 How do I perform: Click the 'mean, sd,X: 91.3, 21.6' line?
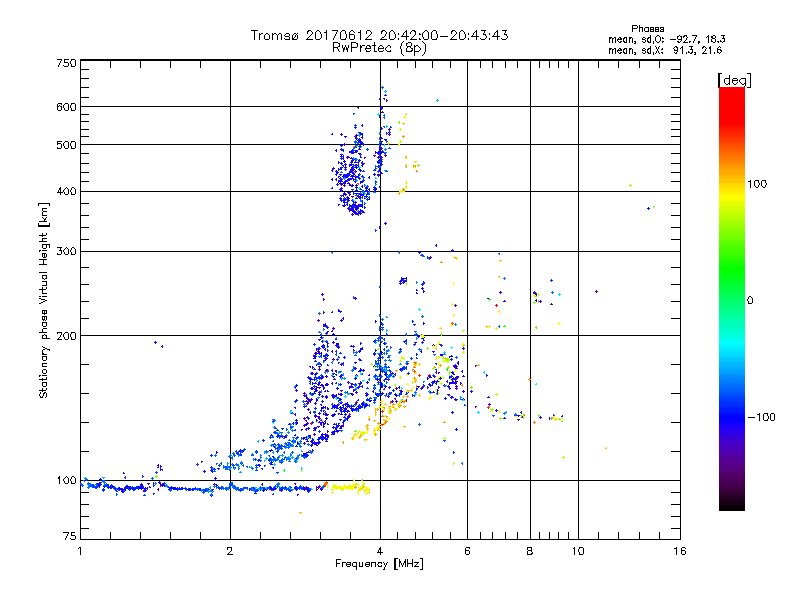coord(665,50)
